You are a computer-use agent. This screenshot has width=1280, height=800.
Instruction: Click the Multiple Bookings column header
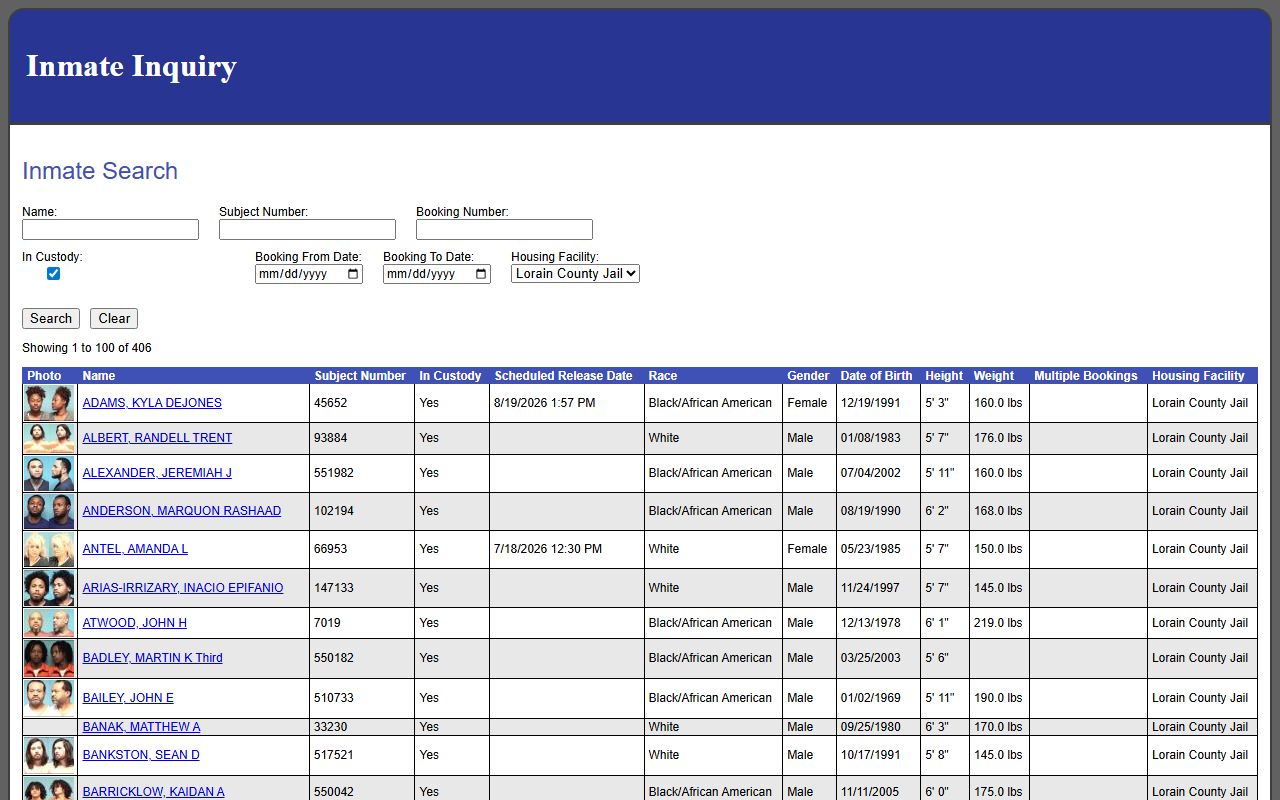tap(1086, 376)
